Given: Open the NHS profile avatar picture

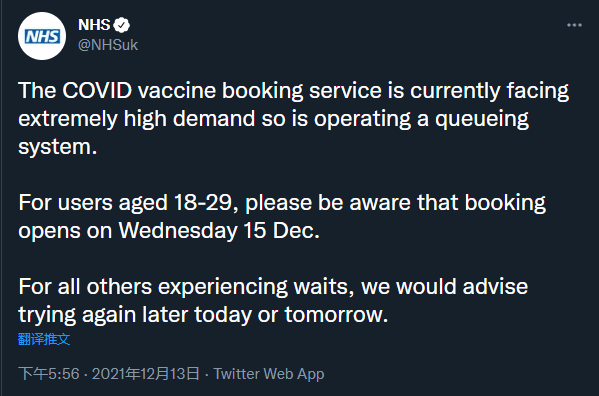Looking at the screenshot, I should pos(42,36).
